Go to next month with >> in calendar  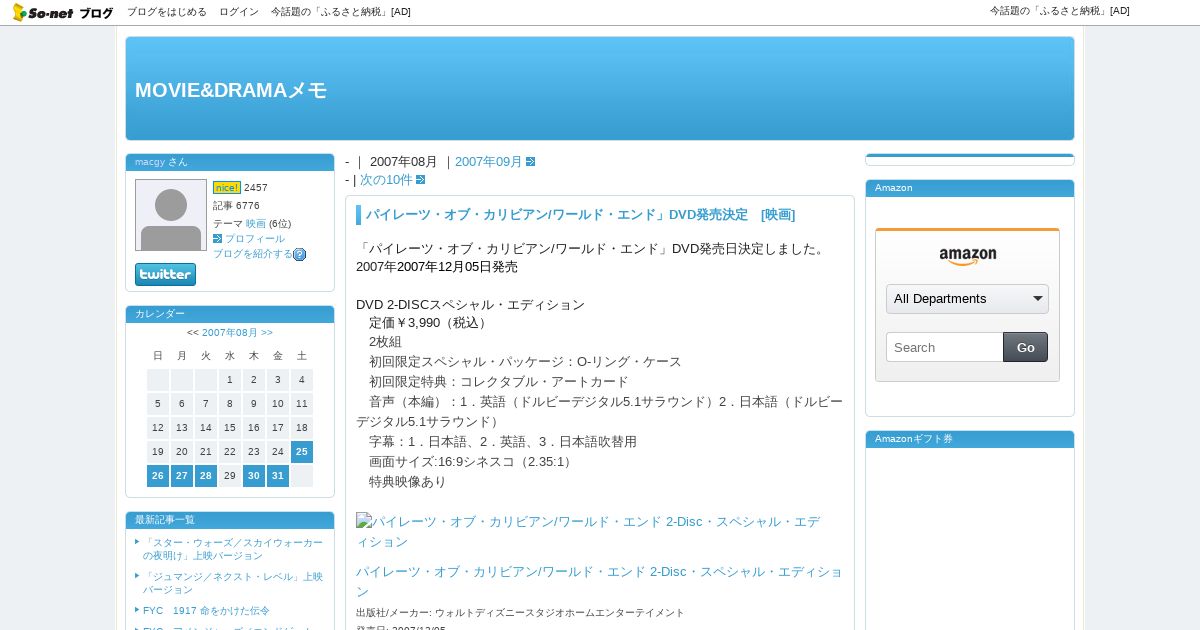[267, 333]
